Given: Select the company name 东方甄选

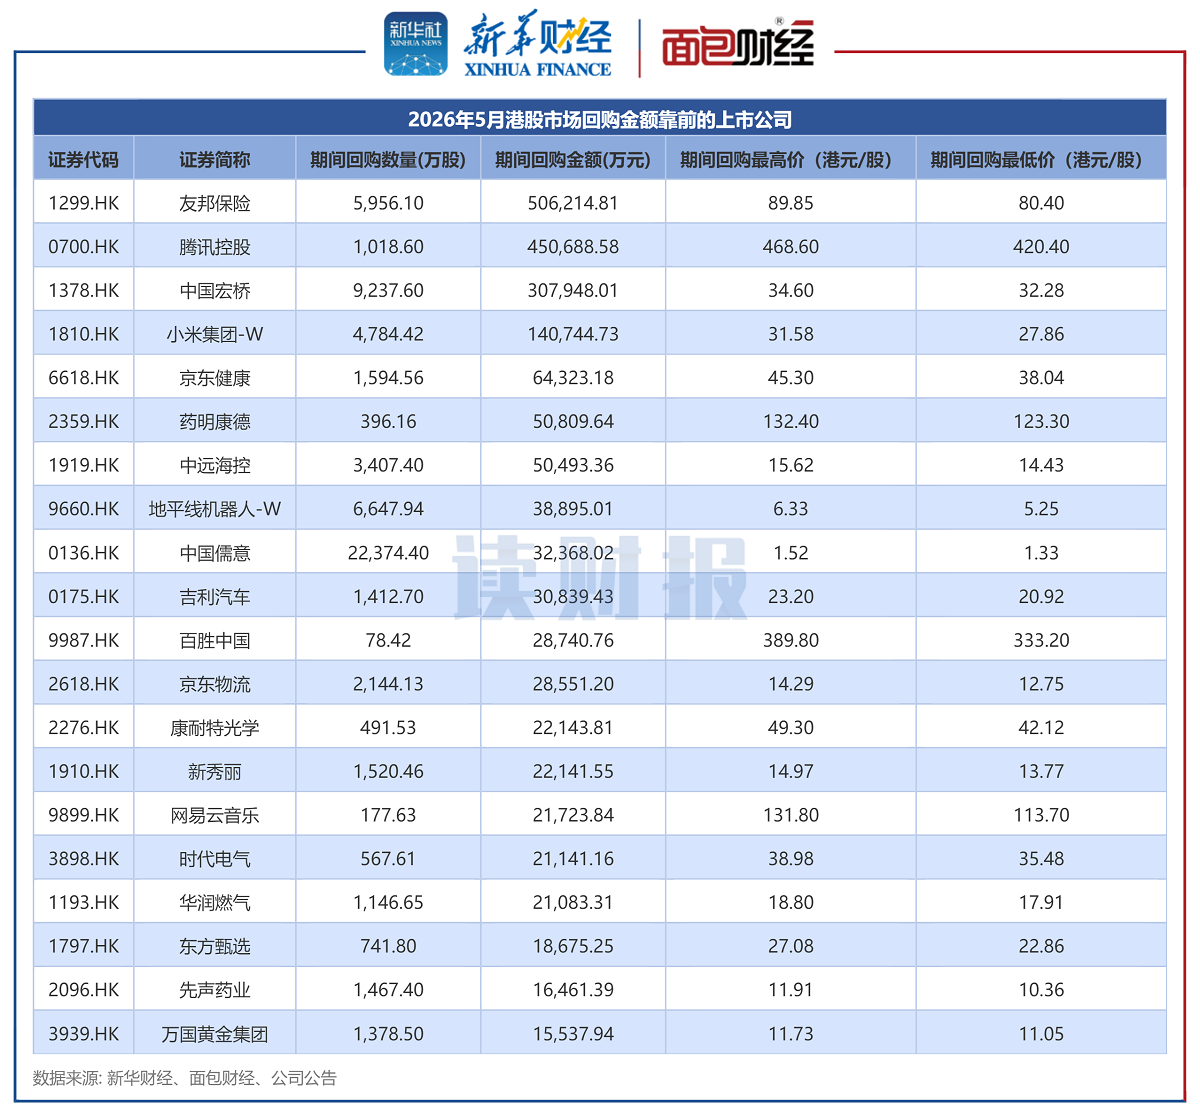Looking at the screenshot, I should (x=215, y=947).
